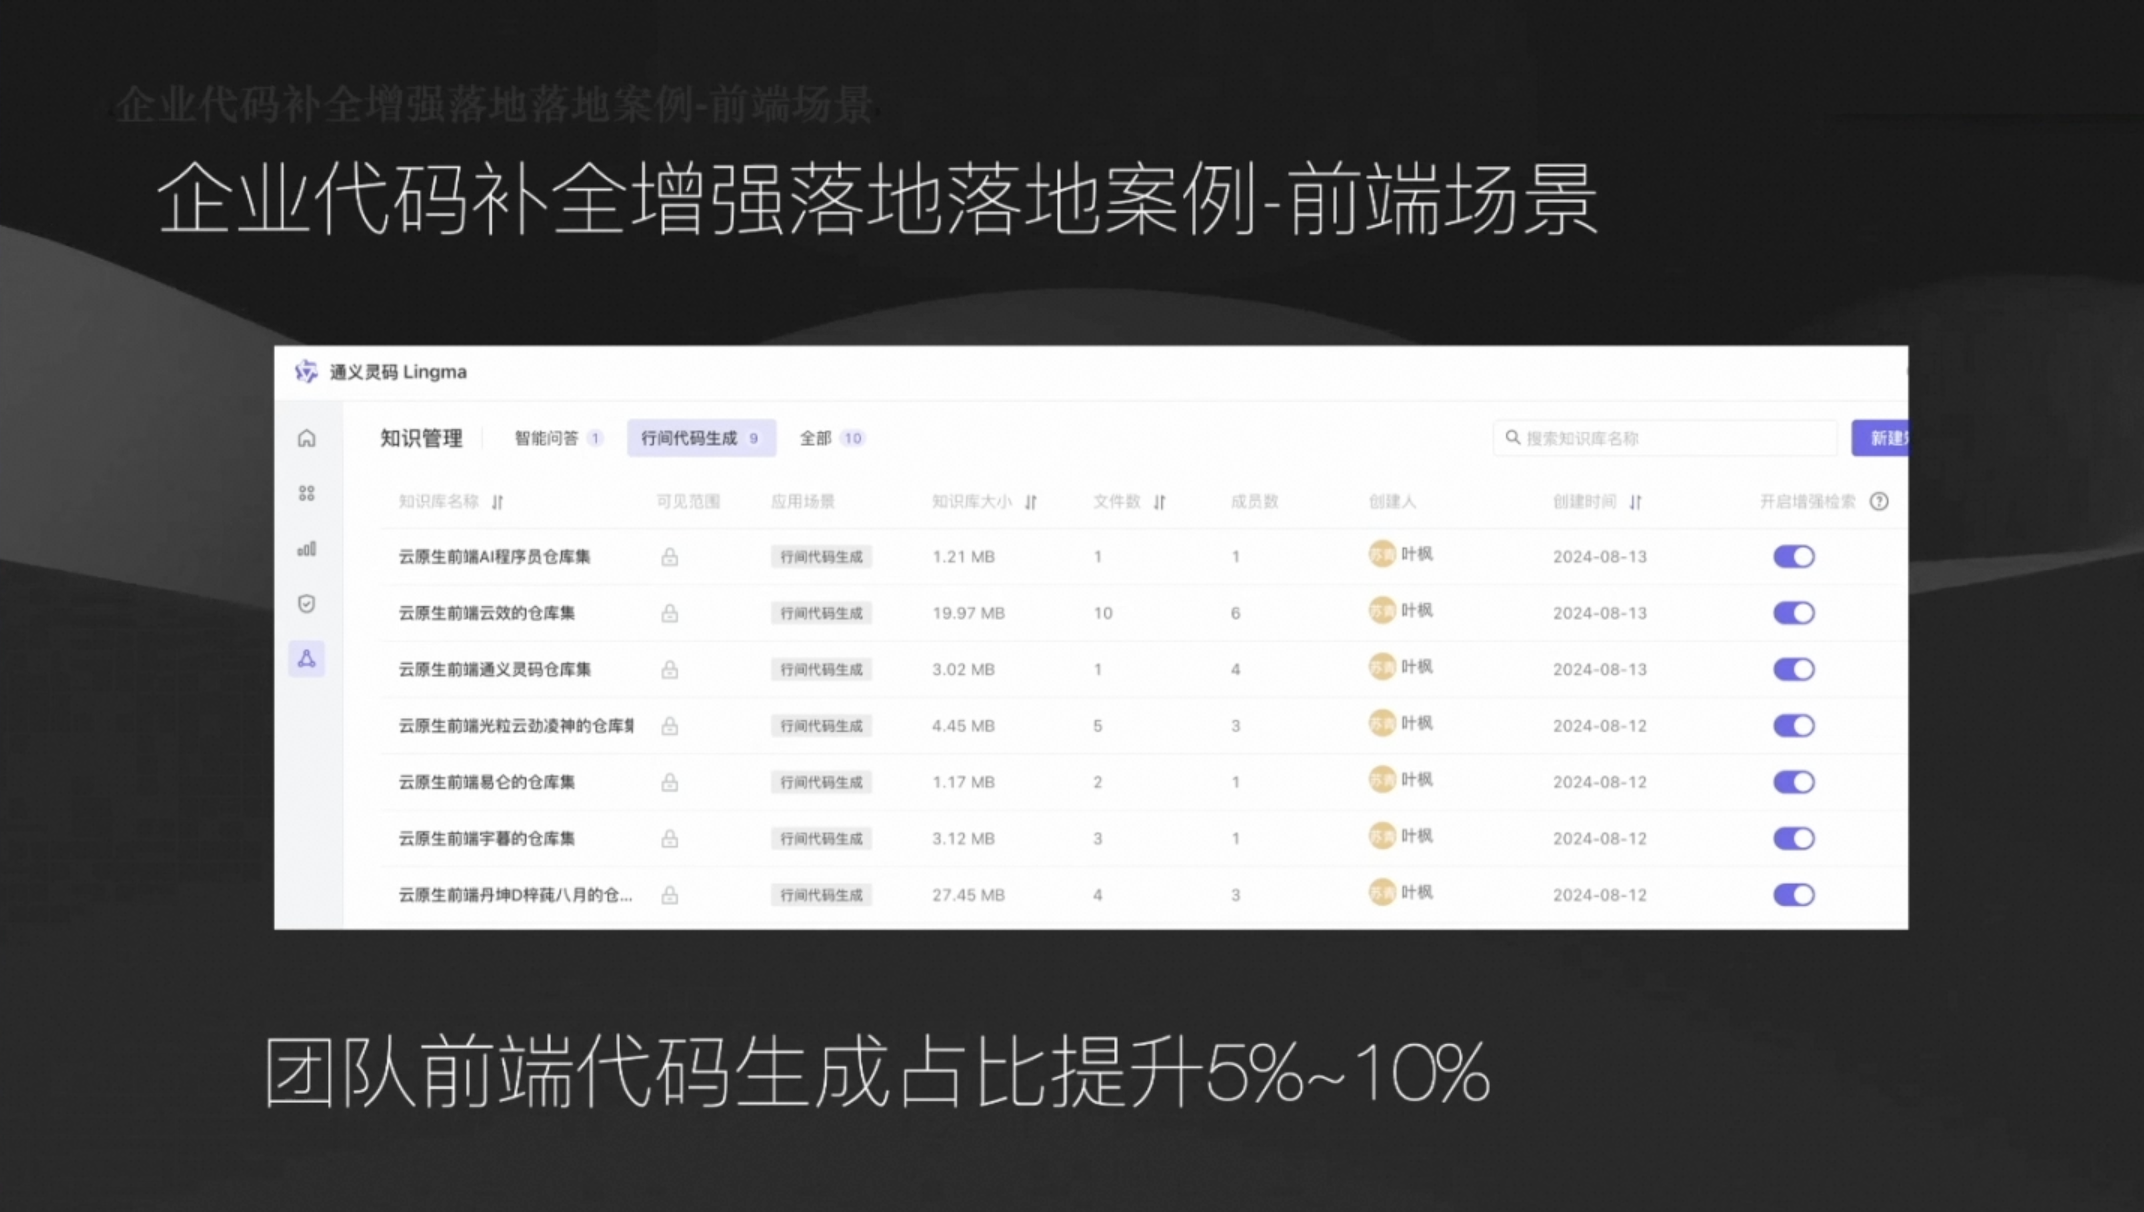The height and width of the screenshot is (1212, 2144).
Task: Click the 19.97 MB size cell
Action: tap(967, 612)
